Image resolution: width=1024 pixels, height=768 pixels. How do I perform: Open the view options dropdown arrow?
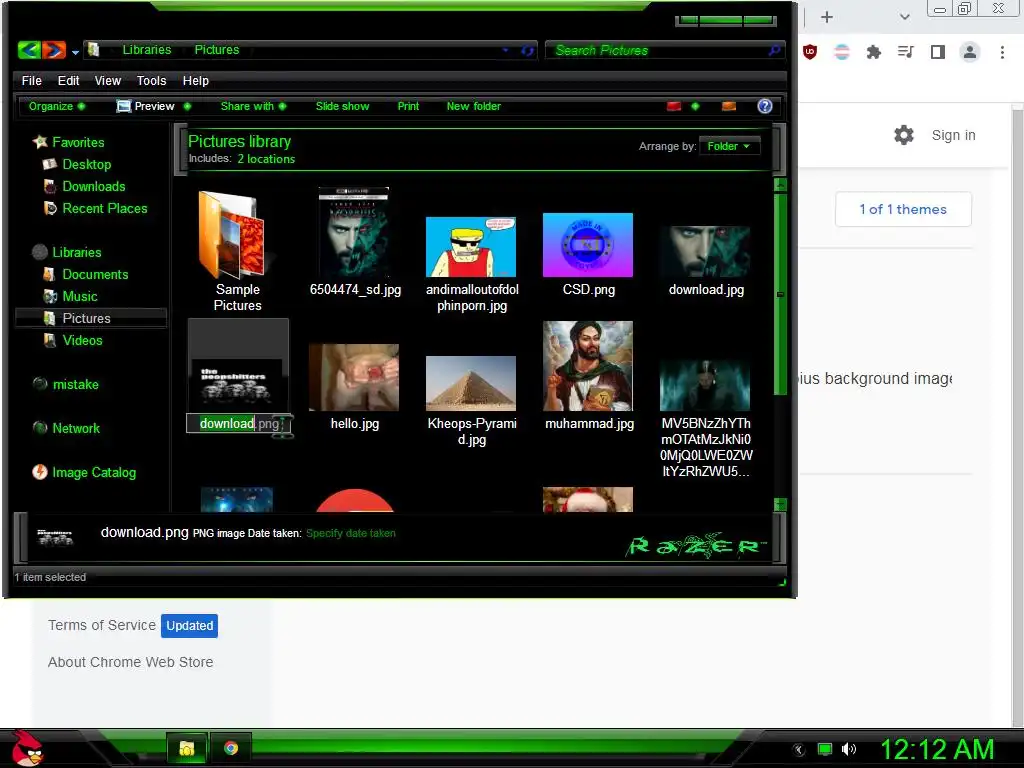tap(695, 106)
